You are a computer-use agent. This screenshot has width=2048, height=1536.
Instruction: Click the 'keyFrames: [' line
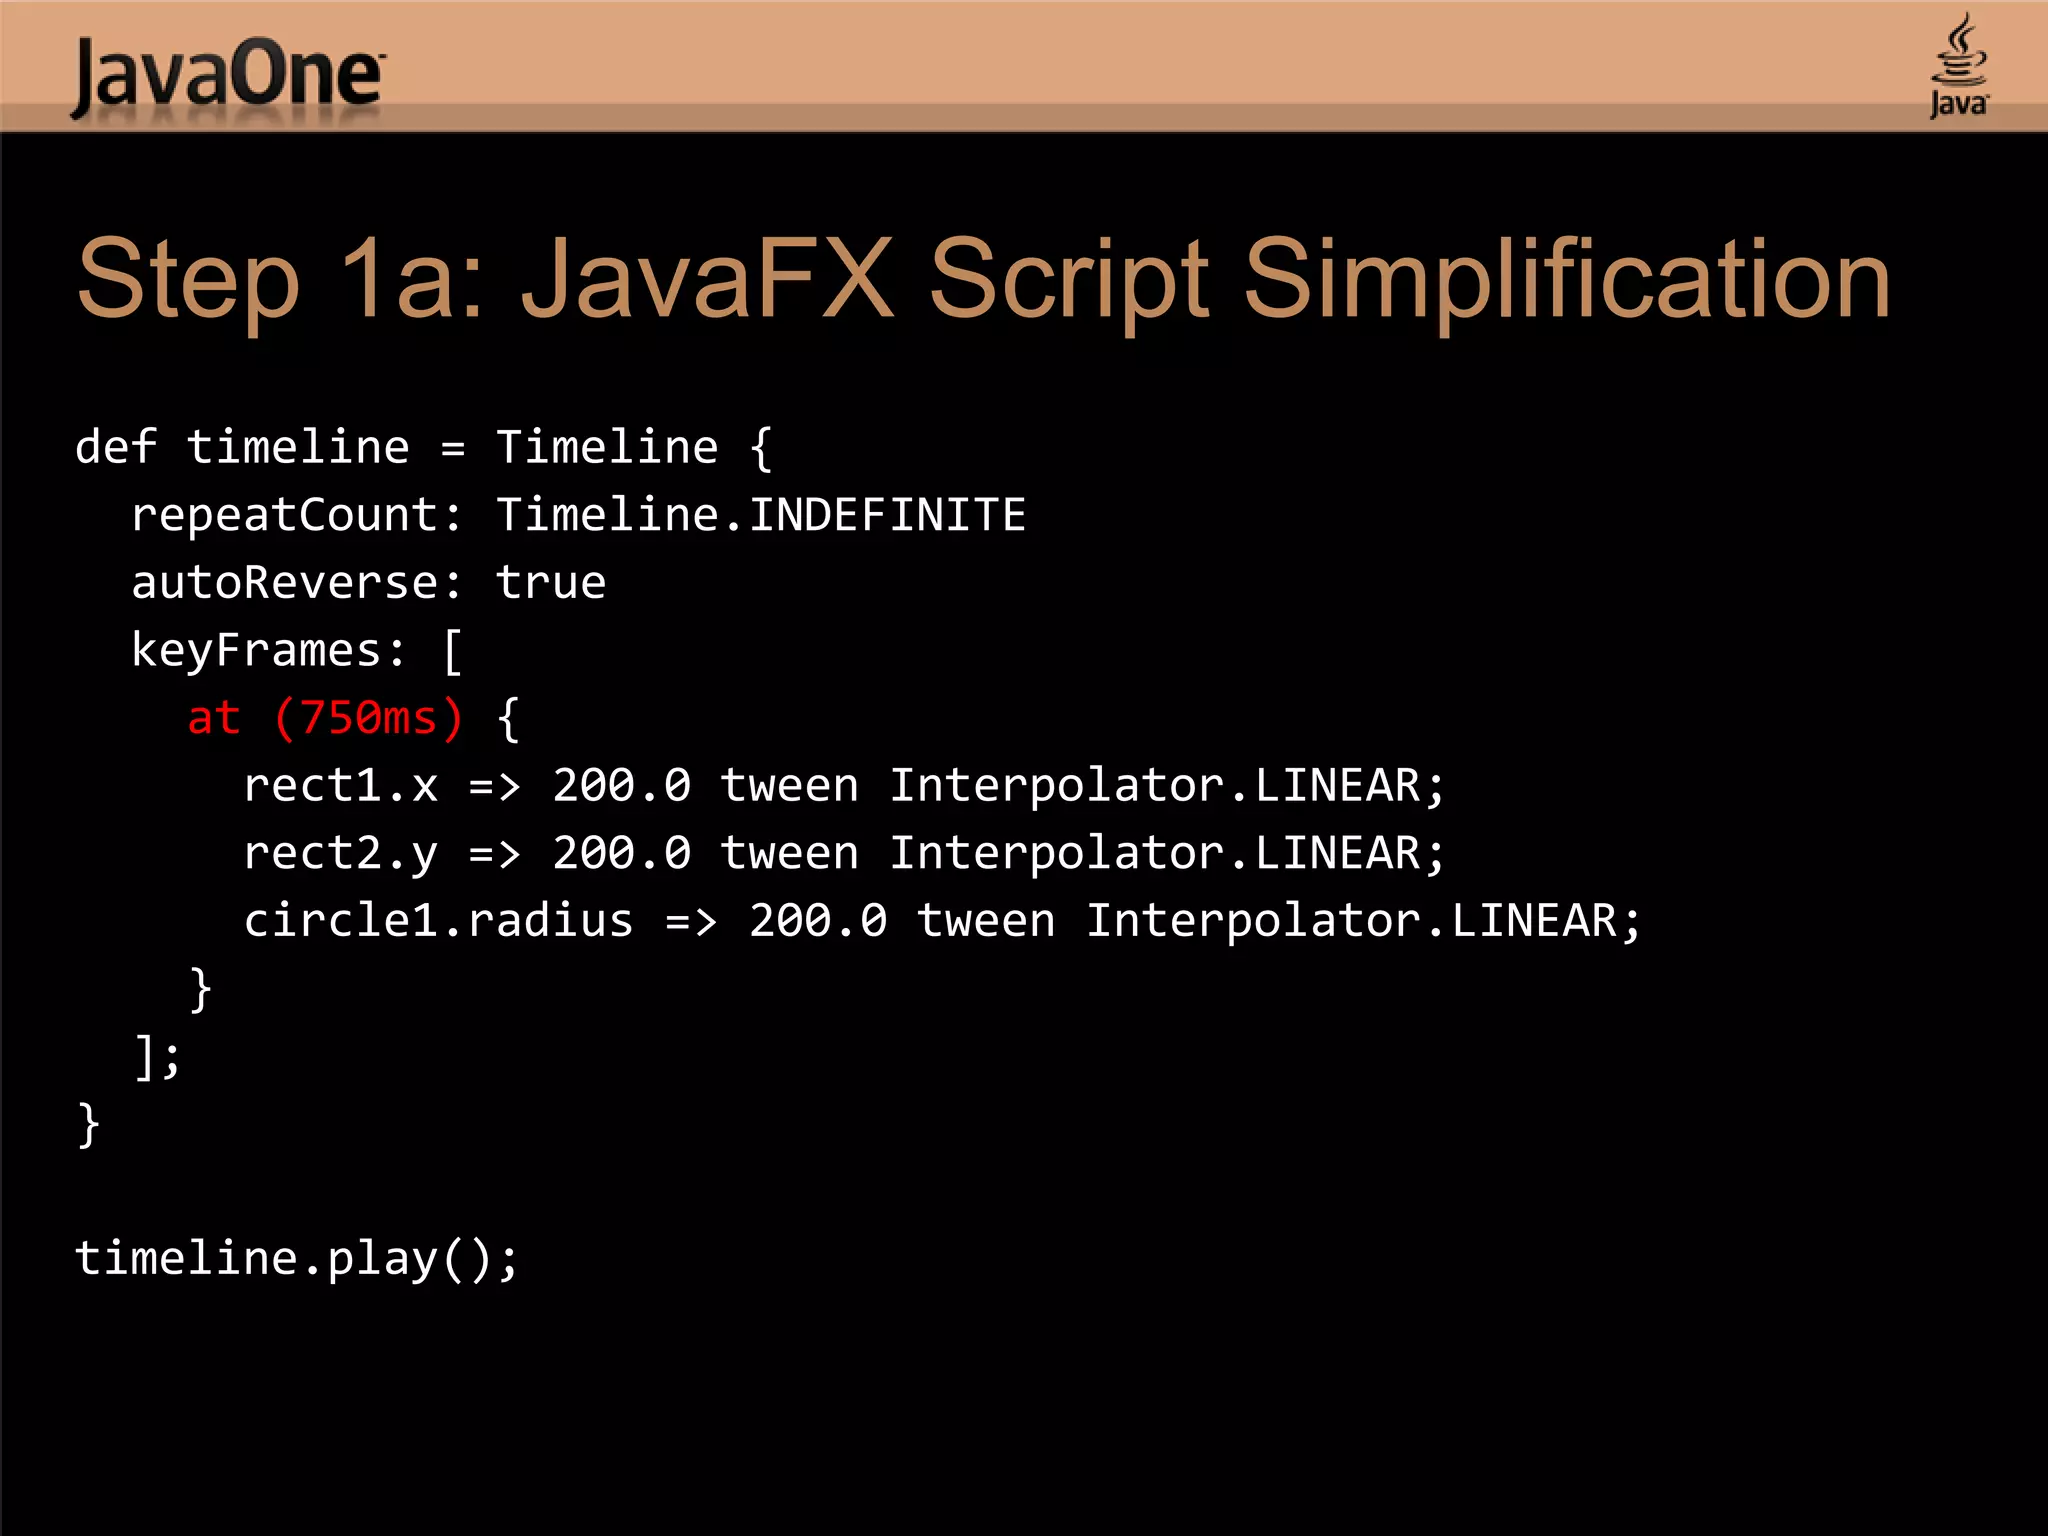coord(296,651)
